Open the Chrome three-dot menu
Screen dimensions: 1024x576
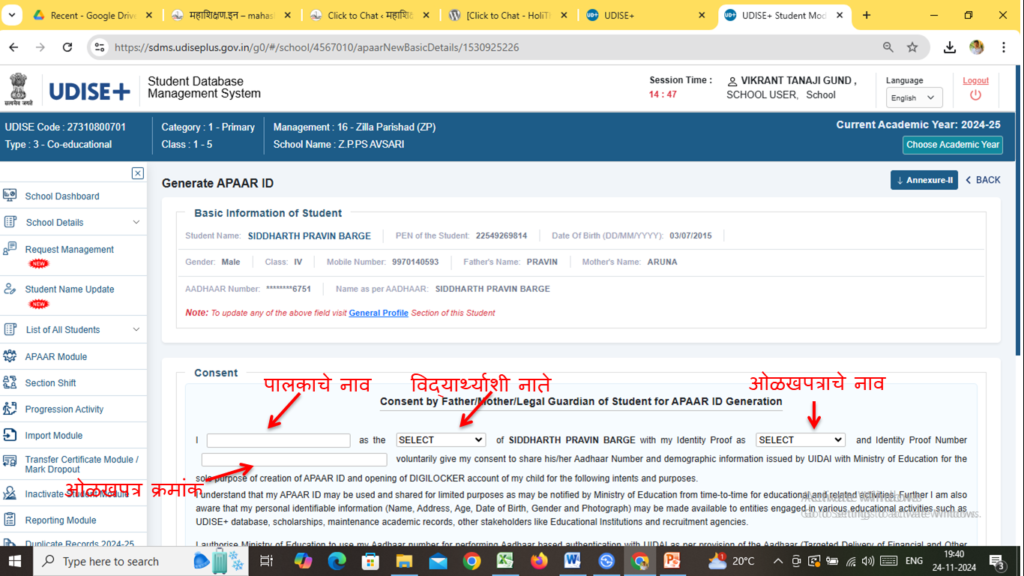[1004, 47]
